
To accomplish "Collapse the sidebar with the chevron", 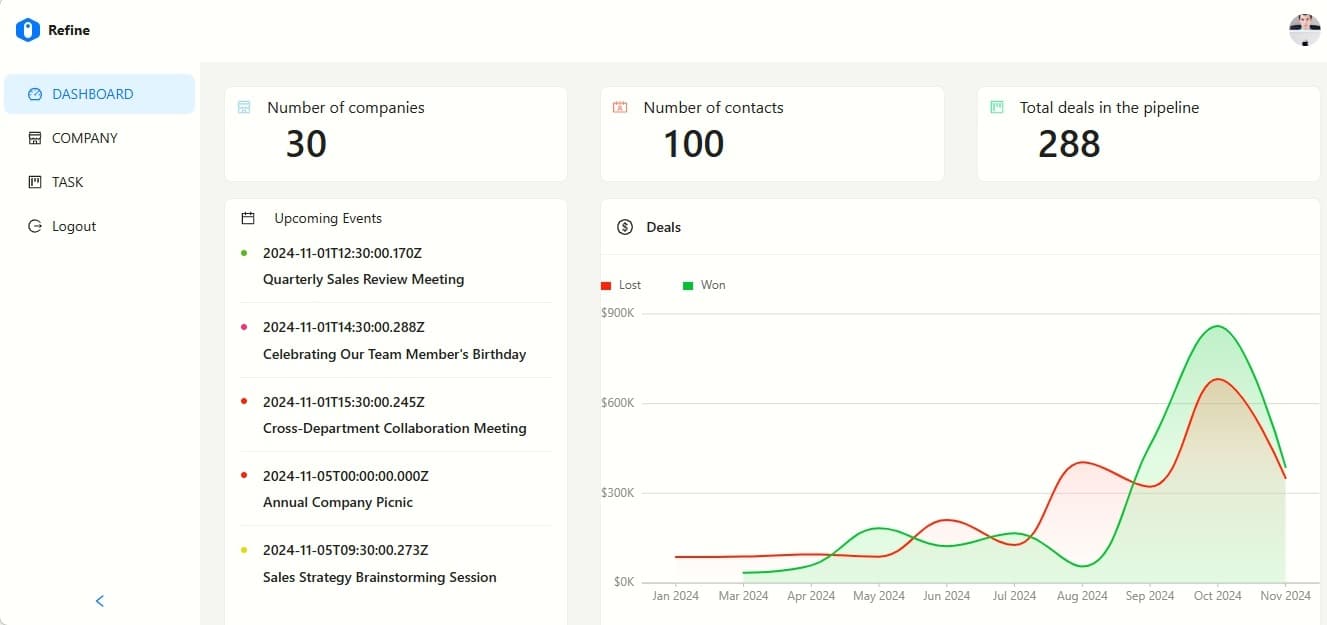I will point(99,601).
